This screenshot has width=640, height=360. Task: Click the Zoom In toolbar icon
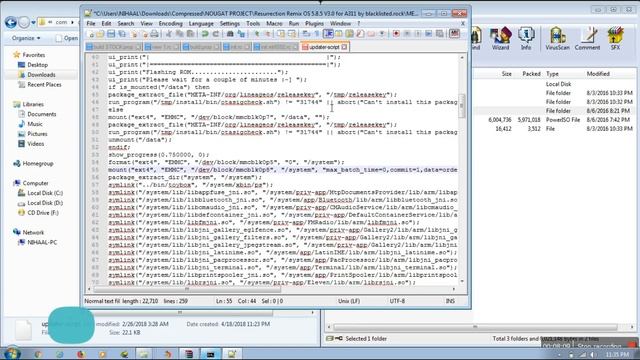coord(257,34)
